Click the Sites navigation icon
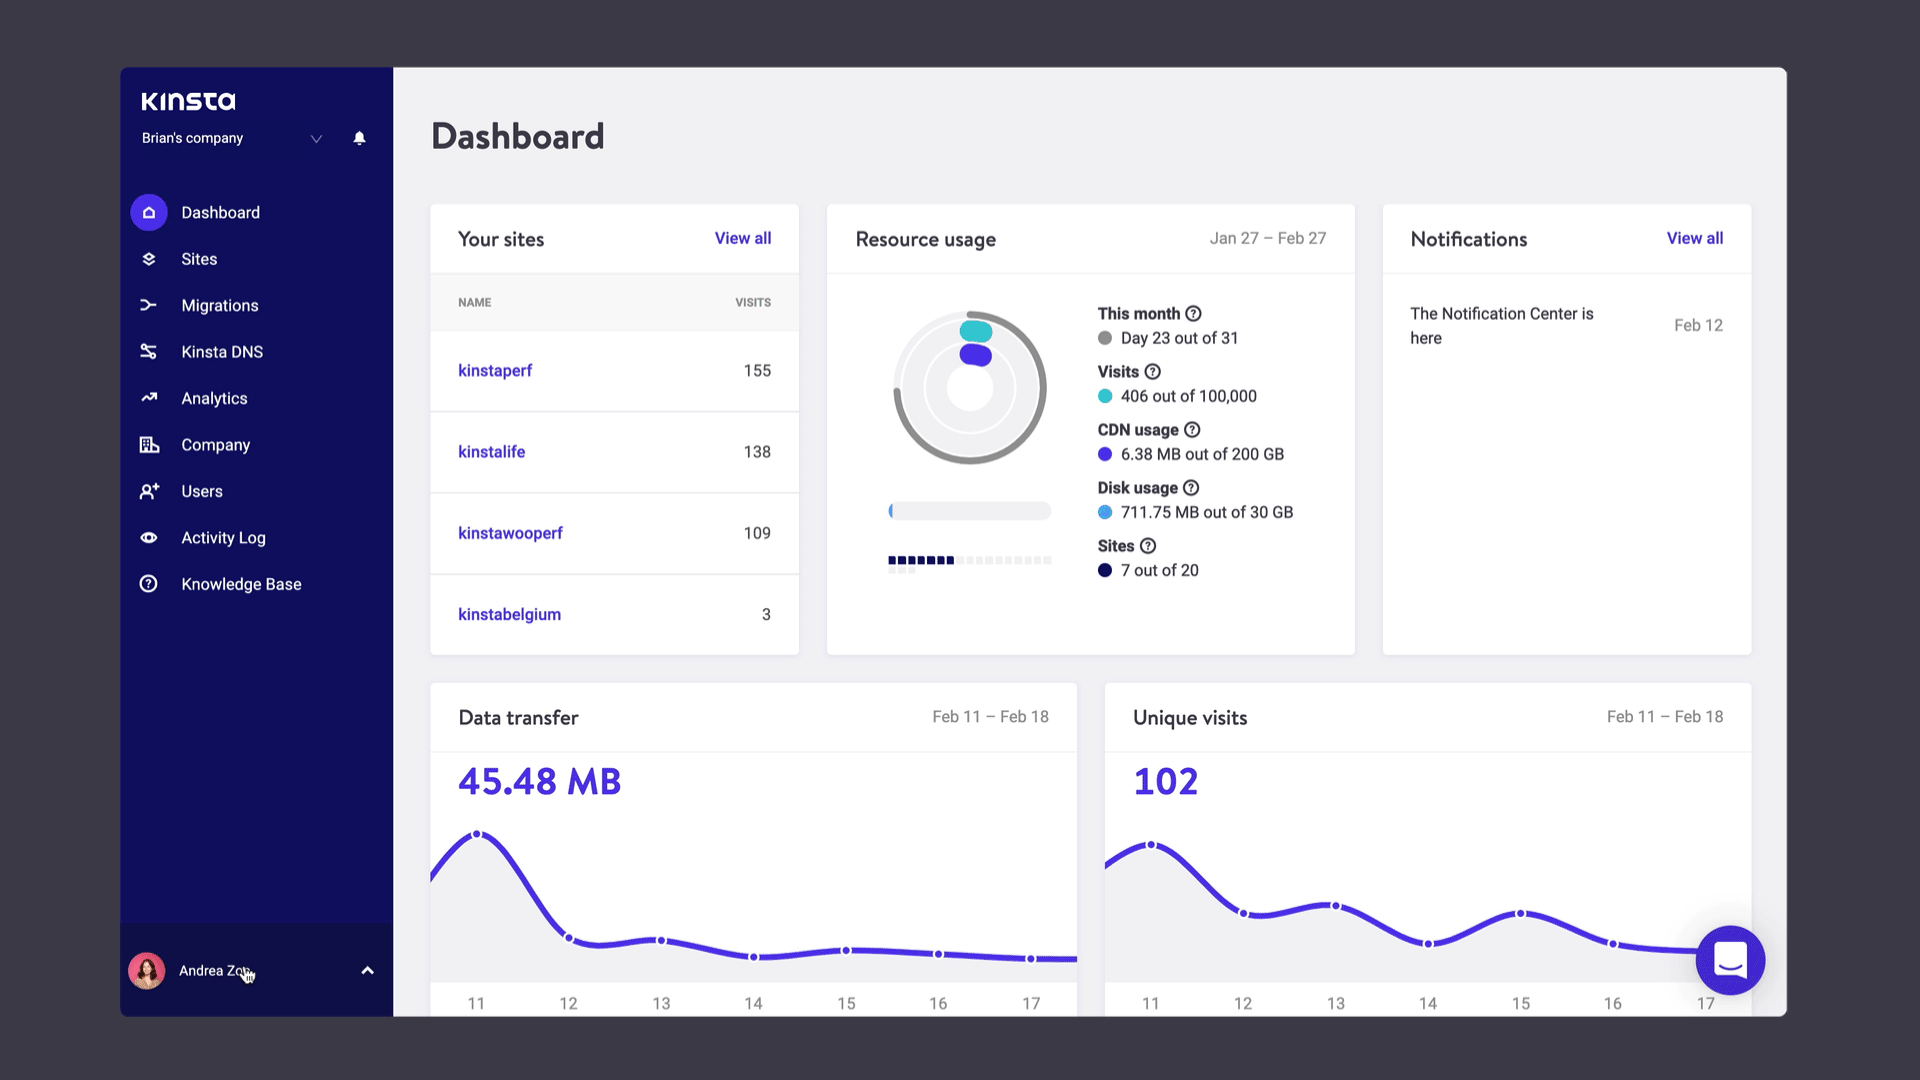Screen dimensions: 1920x1080 (x=149, y=258)
